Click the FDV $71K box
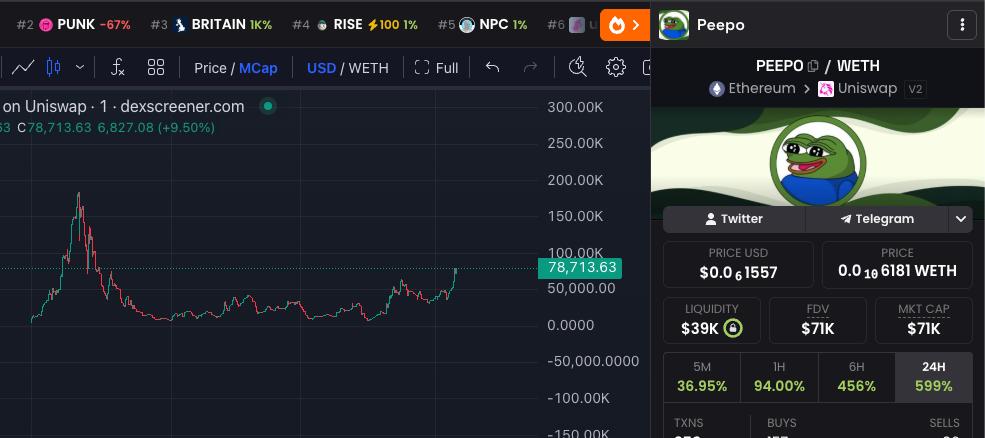The height and width of the screenshot is (438, 985). pos(818,320)
